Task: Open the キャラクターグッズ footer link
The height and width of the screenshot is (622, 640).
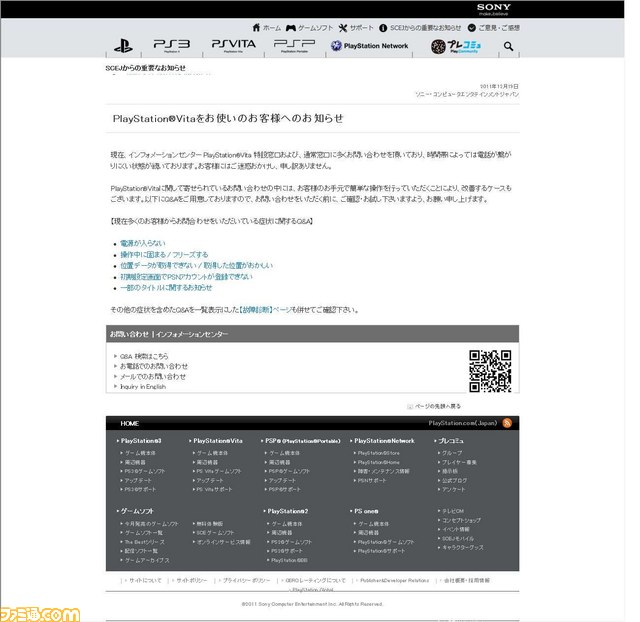Action: pyautogui.click(x=463, y=547)
